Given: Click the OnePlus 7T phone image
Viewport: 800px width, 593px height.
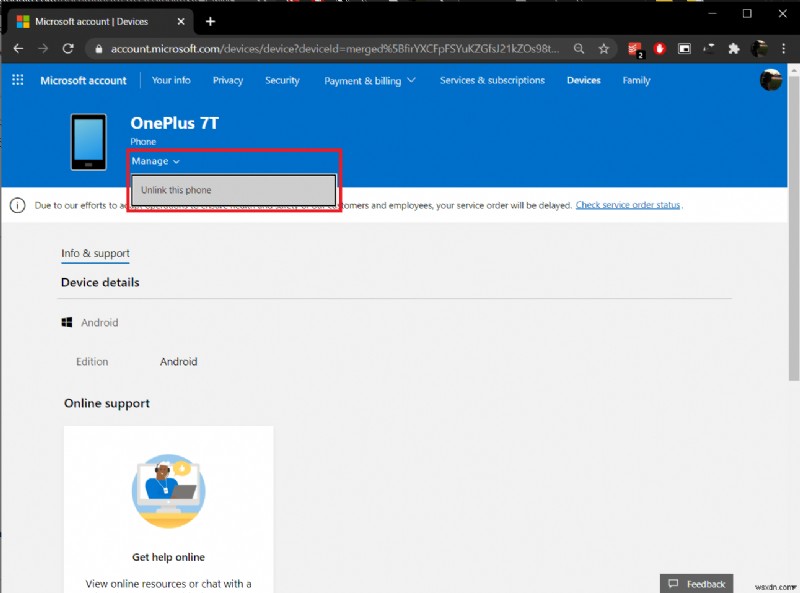Looking at the screenshot, I should [x=88, y=142].
